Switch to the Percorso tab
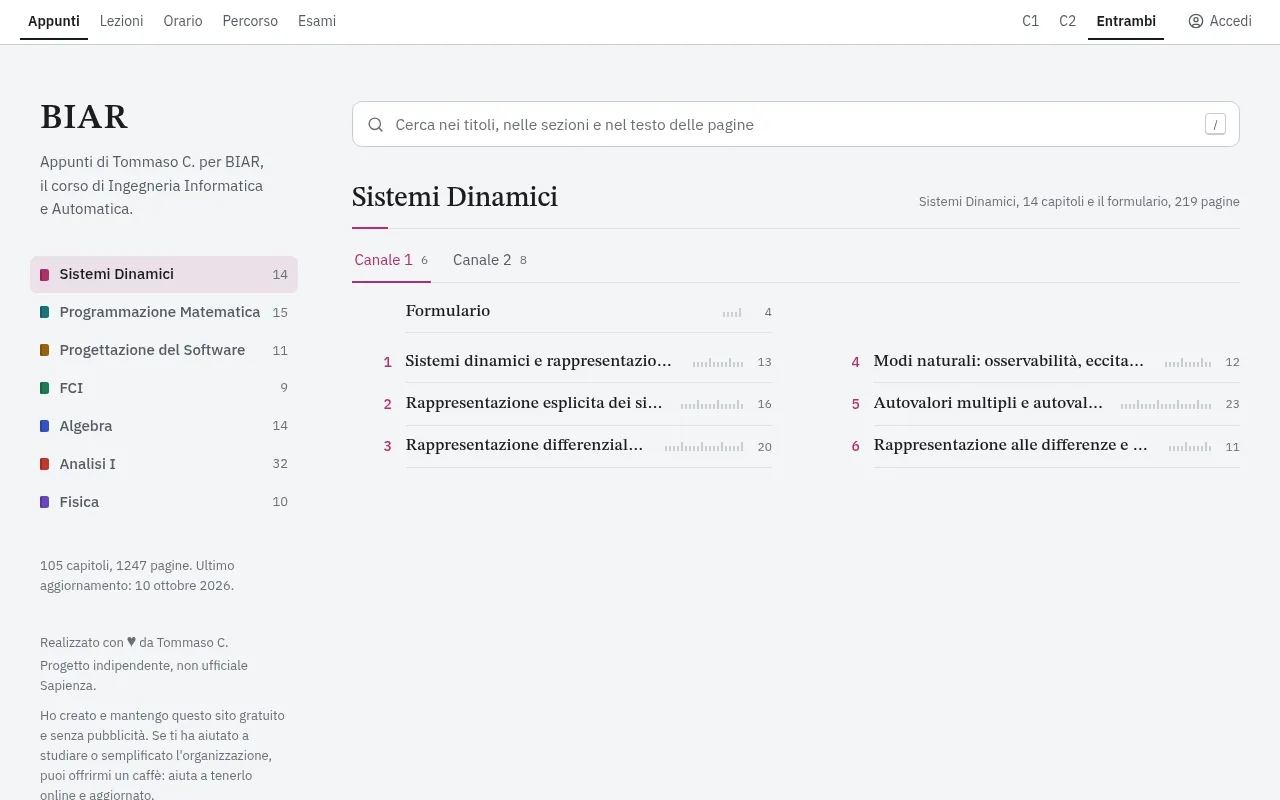The width and height of the screenshot is (1280, 800). click(250, 21)
